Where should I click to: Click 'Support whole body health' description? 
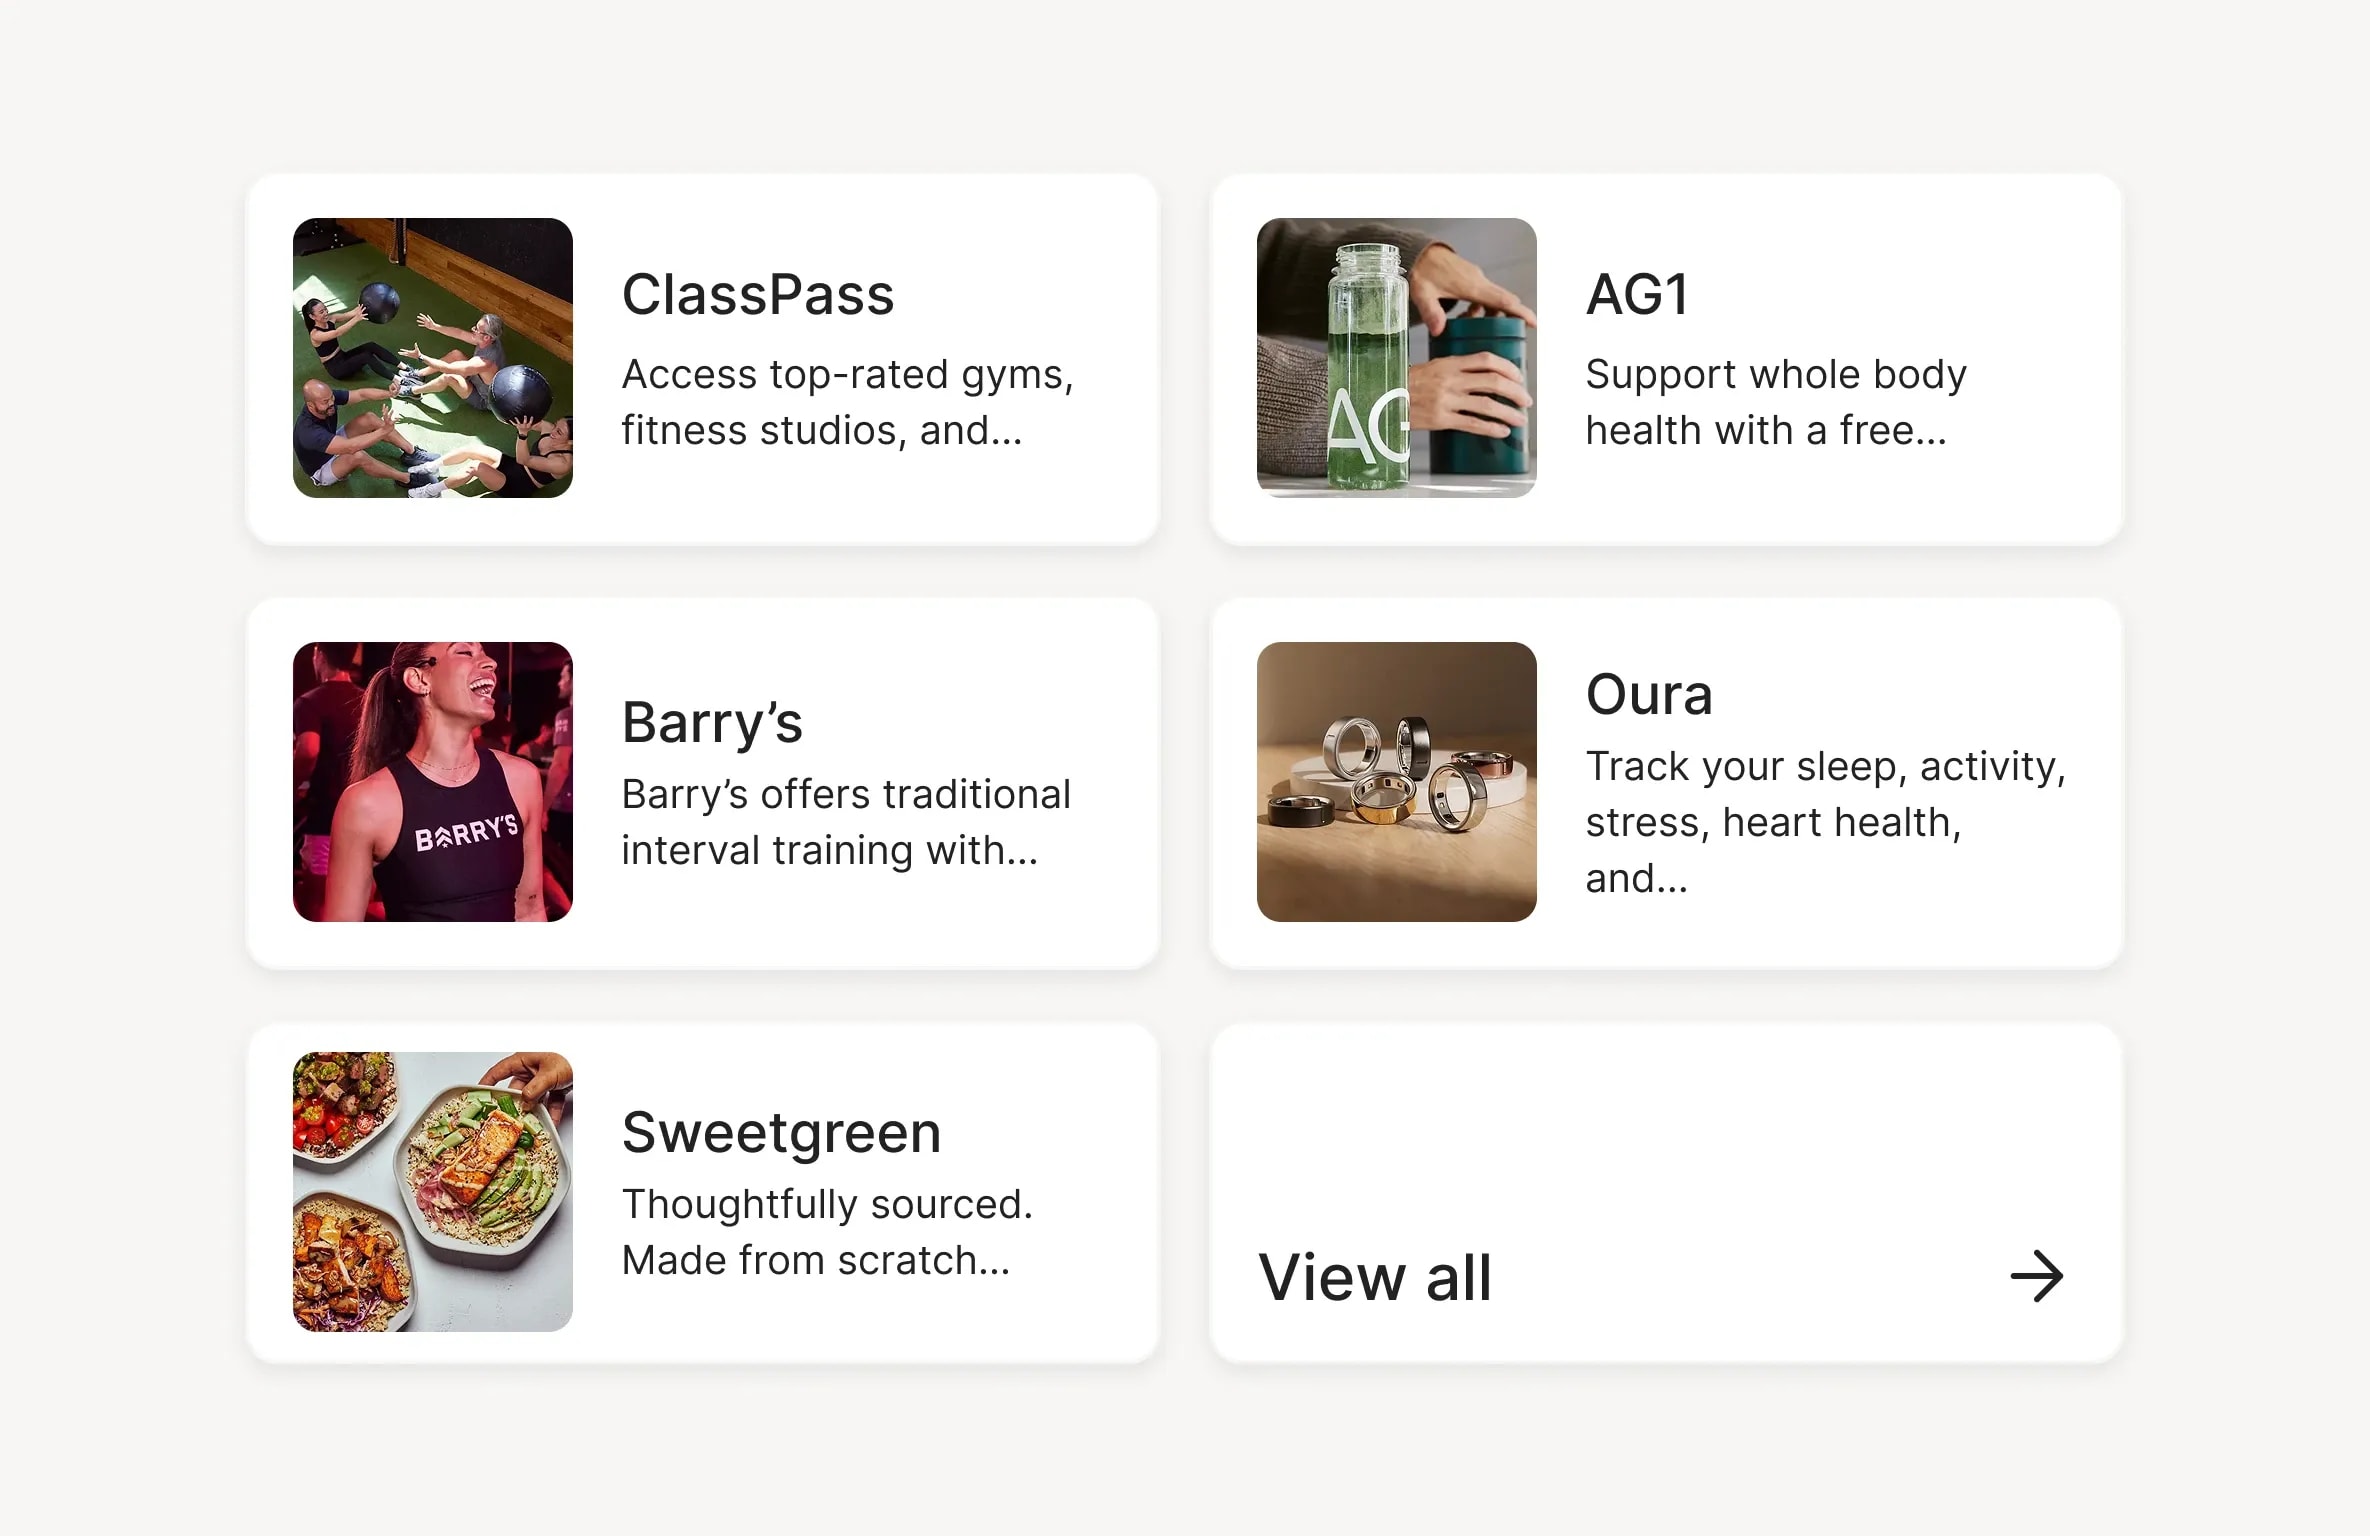click(1775, 402)
